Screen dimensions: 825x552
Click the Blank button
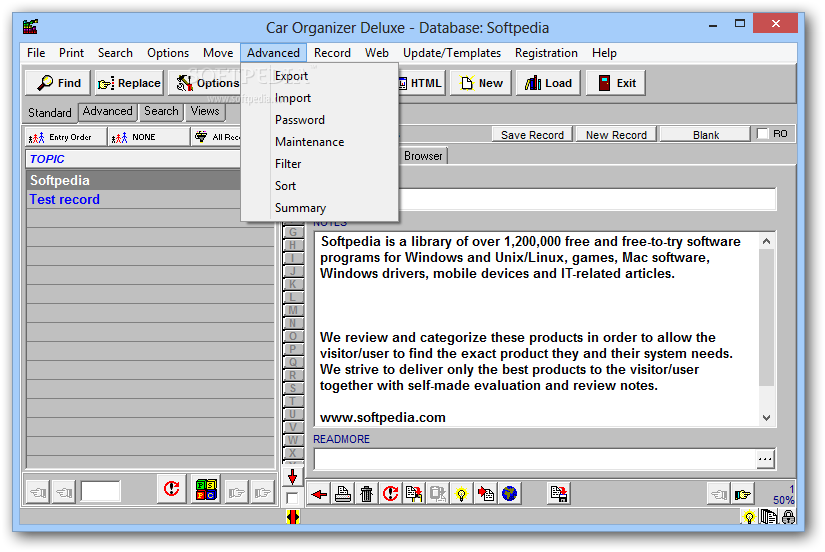tap(706, 135)
